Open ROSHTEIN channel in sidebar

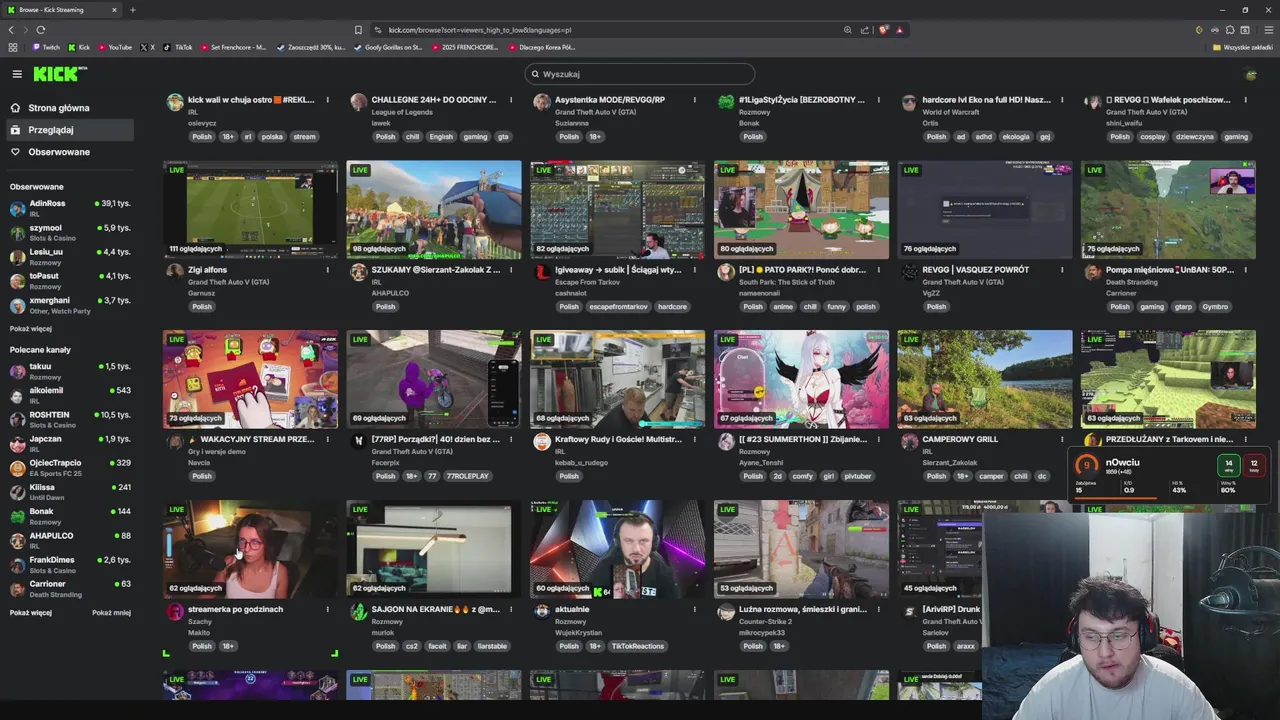70,419
